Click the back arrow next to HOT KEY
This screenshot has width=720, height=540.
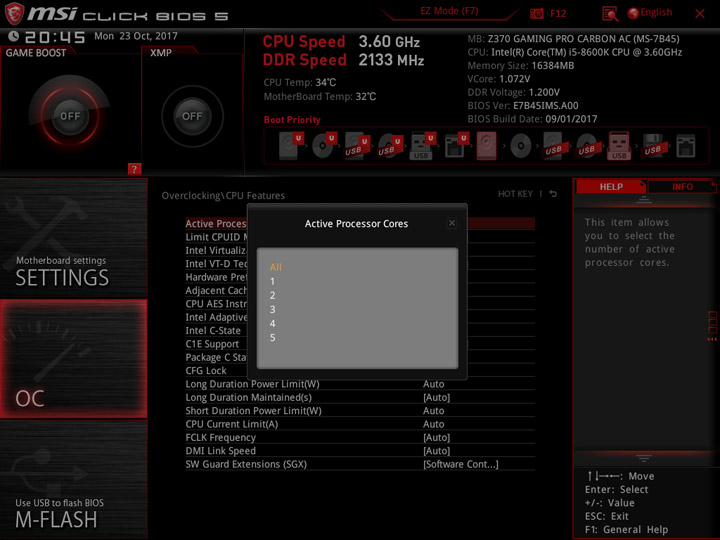pyautogui.click(x=553, y=194)
